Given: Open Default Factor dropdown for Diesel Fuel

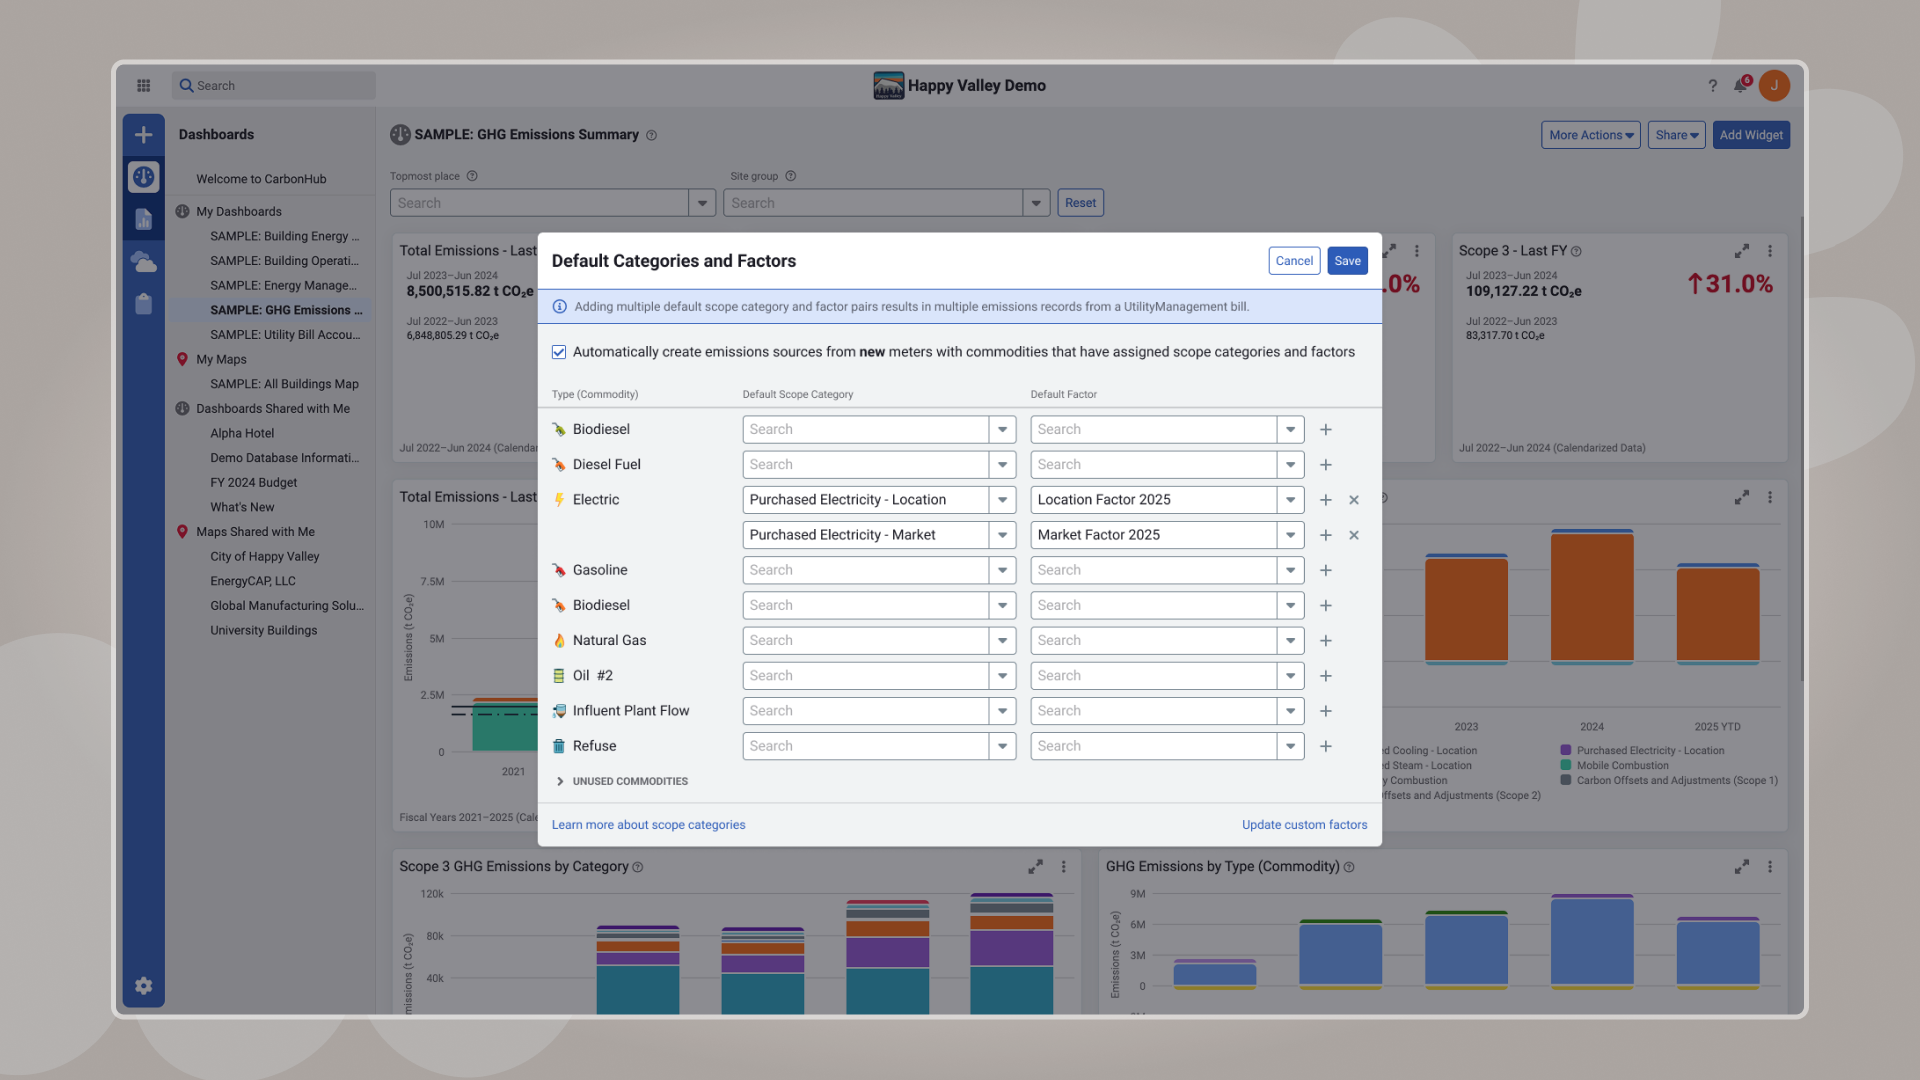Looking at the screenshot, I should tap(1290, 465).
